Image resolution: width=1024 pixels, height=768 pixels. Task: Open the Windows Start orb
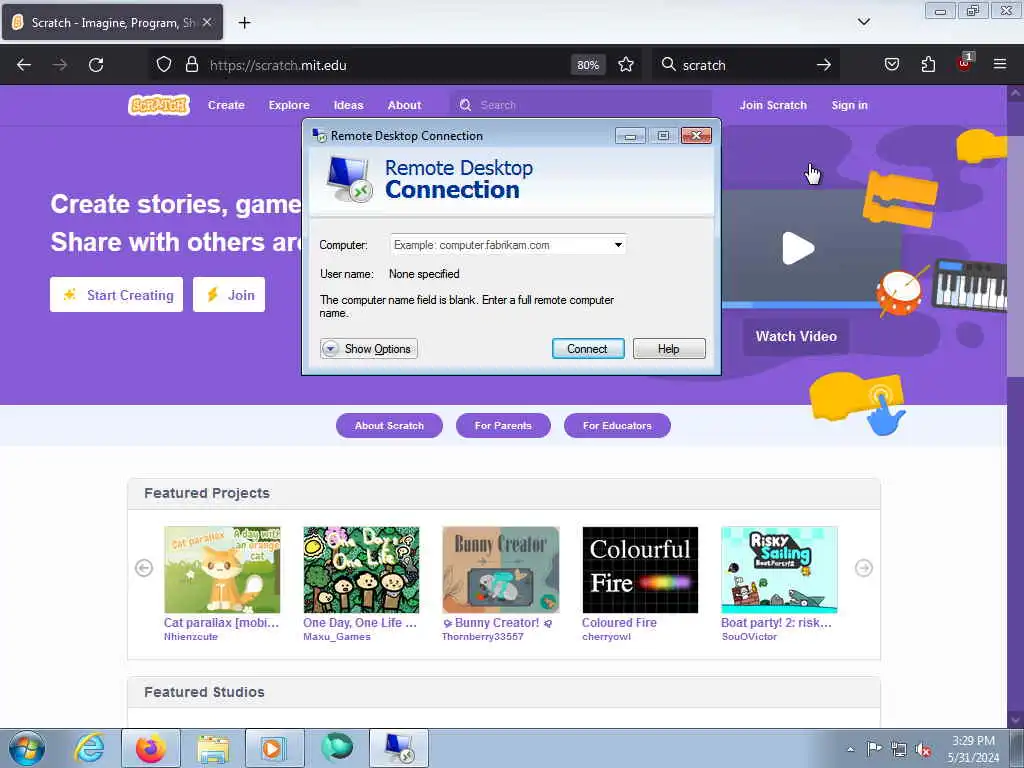pyautogui.click(x=27, y=748)
